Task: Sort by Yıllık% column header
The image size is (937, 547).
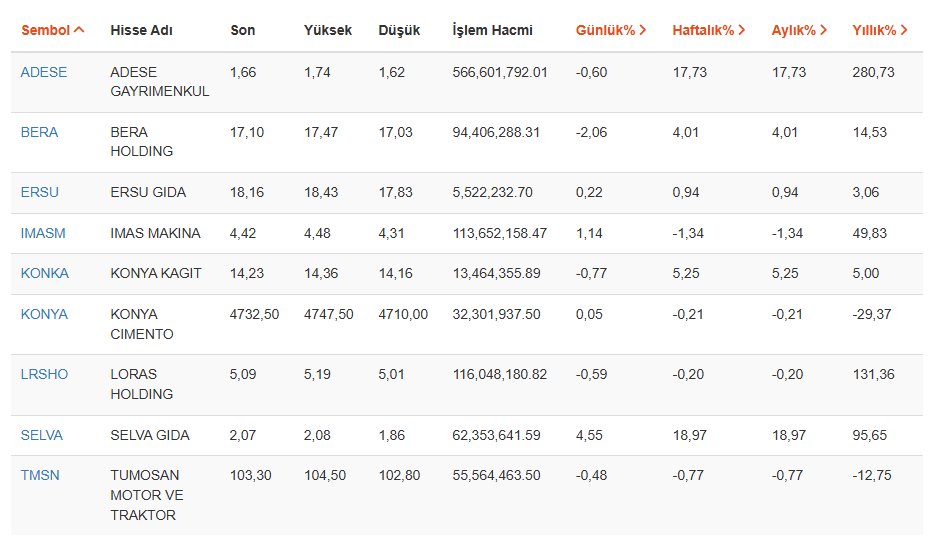Action: click(x=879, y=30)
